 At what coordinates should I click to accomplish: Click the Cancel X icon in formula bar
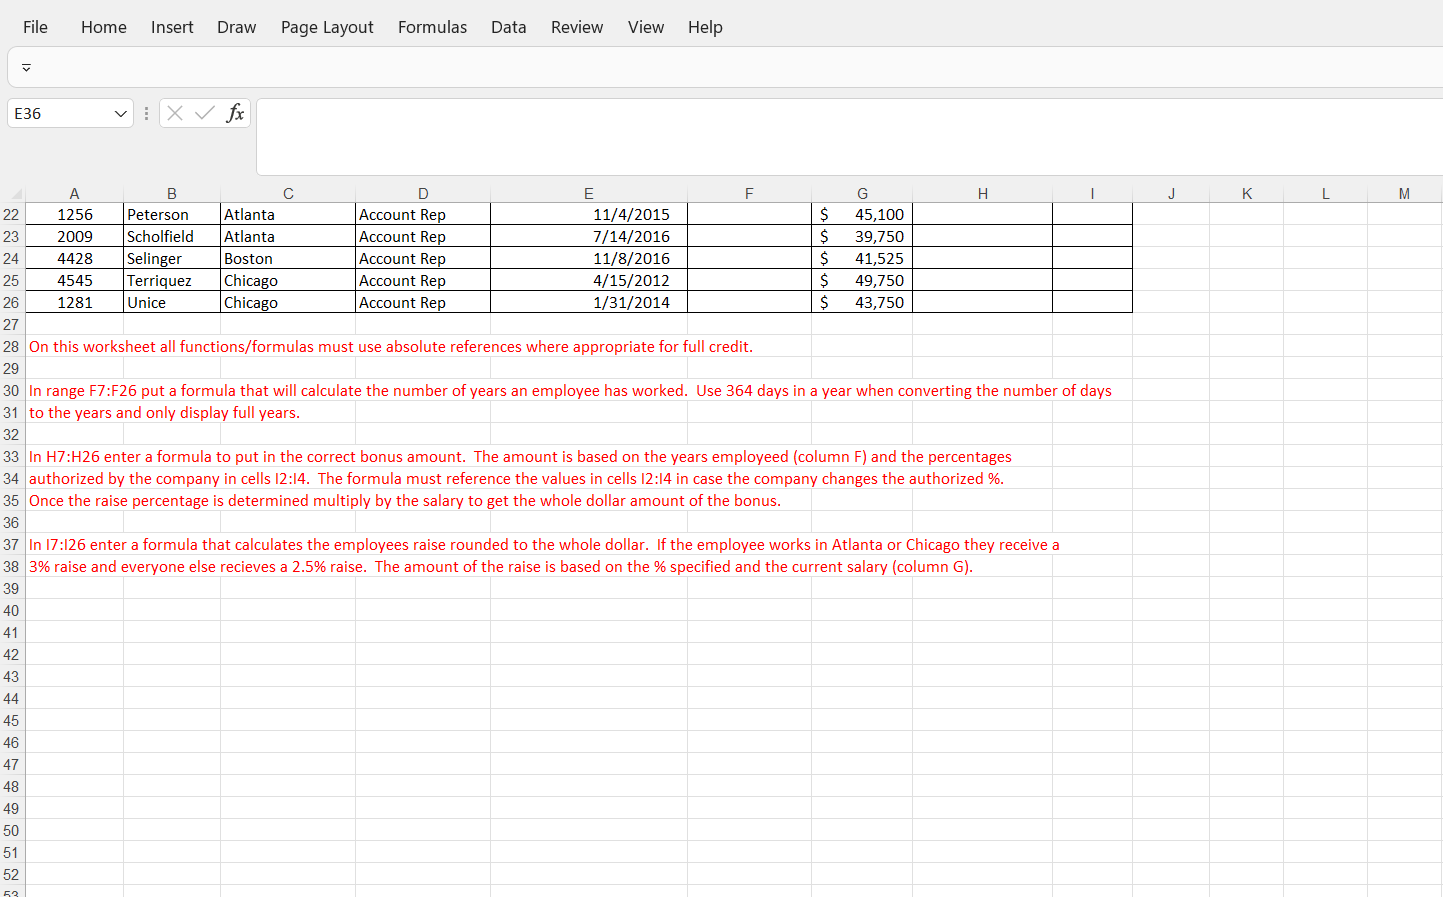point(175,113)
